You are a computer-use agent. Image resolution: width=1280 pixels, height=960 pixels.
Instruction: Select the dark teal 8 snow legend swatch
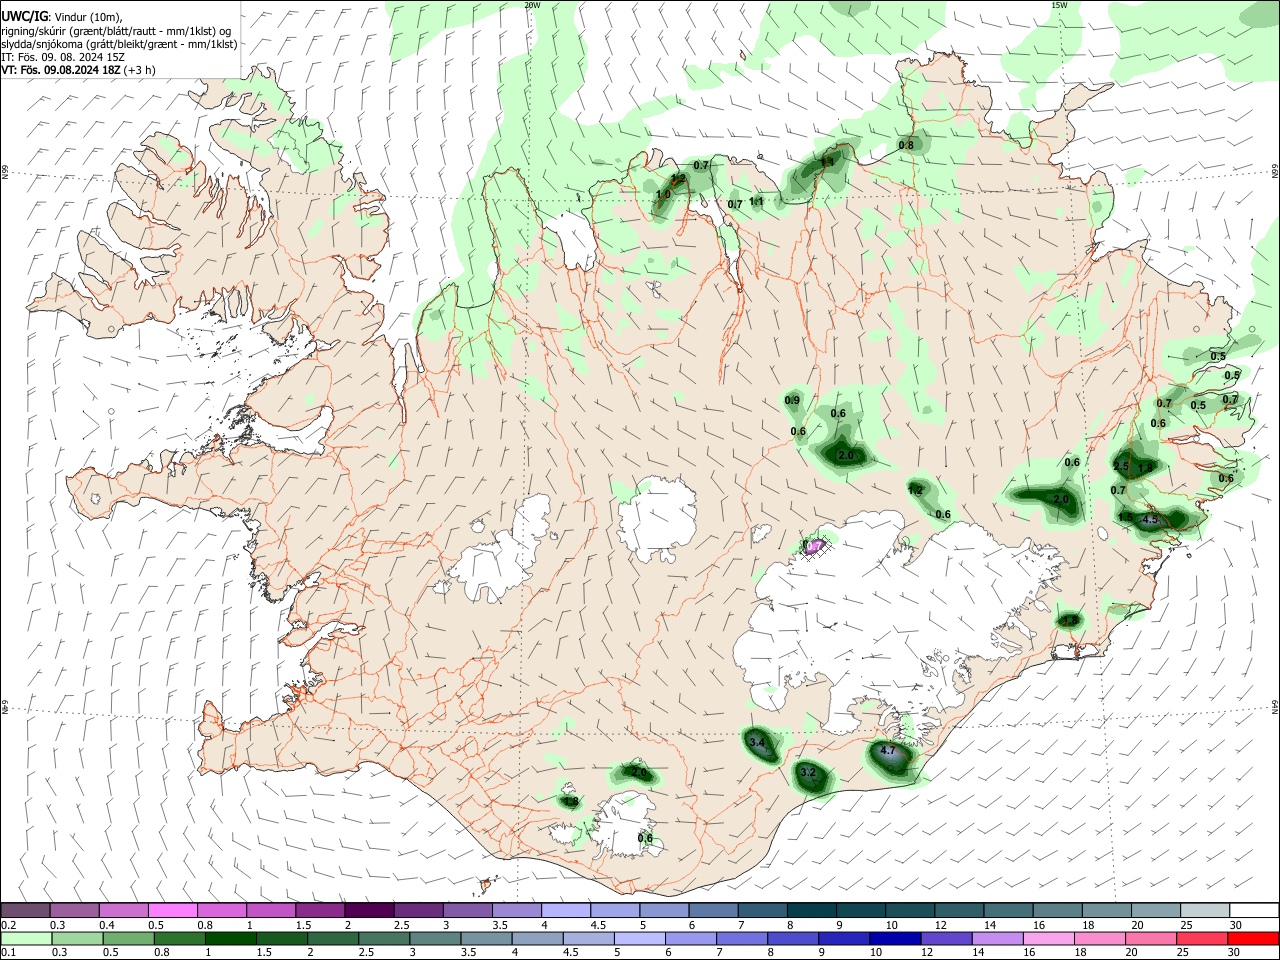(x=812, y=911)
